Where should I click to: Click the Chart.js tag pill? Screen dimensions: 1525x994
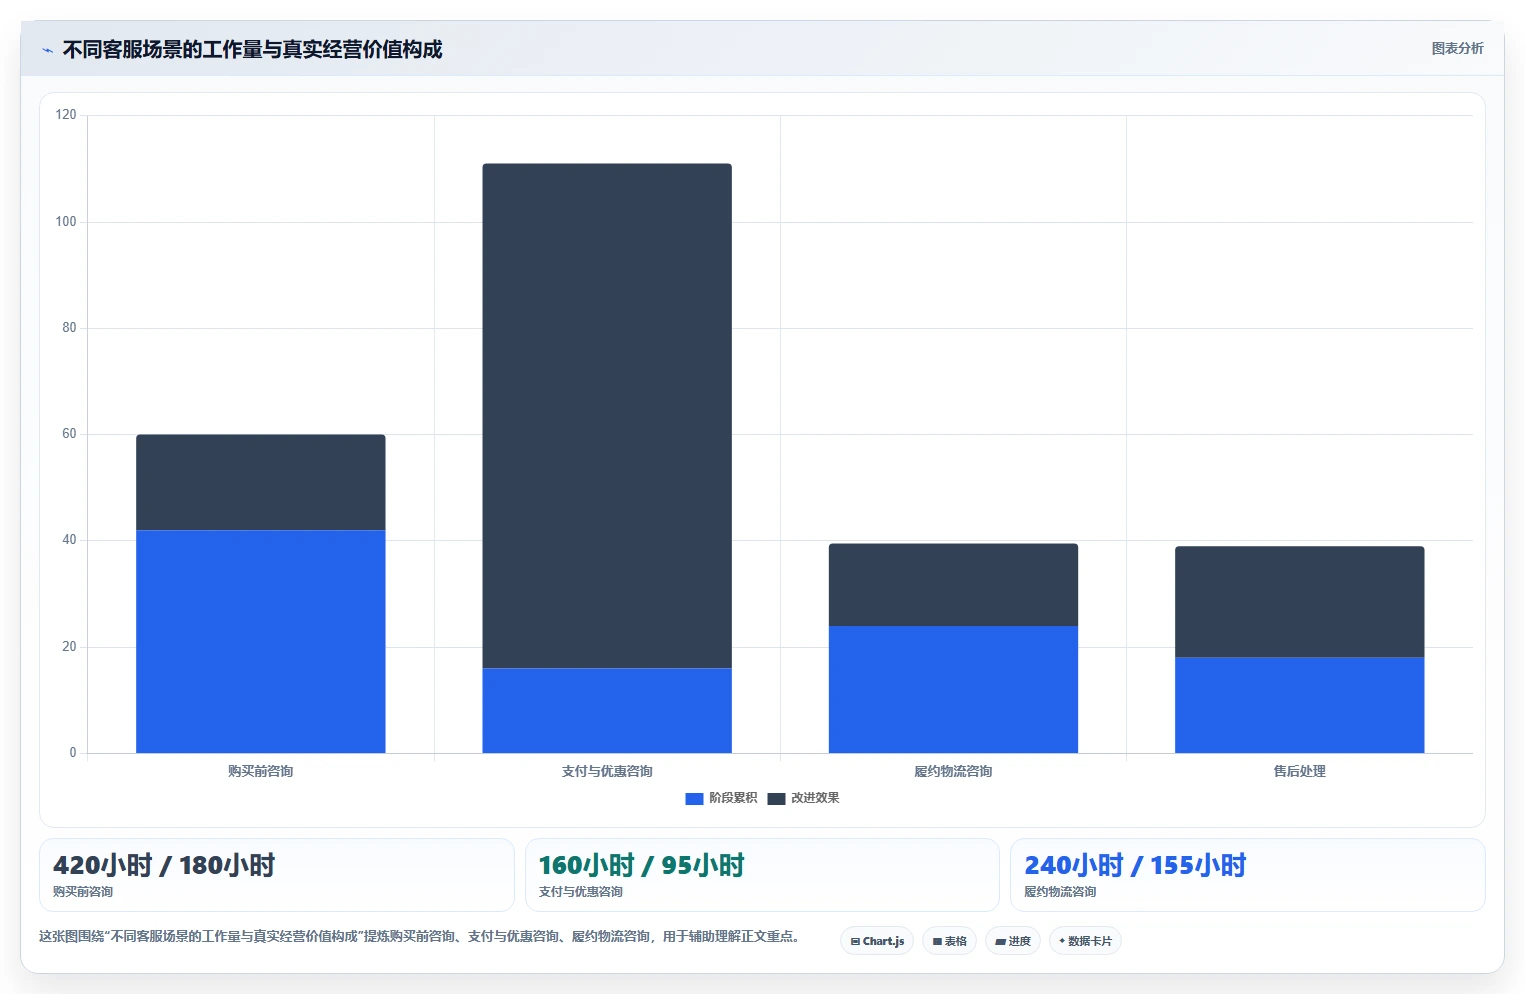point(877,941)
